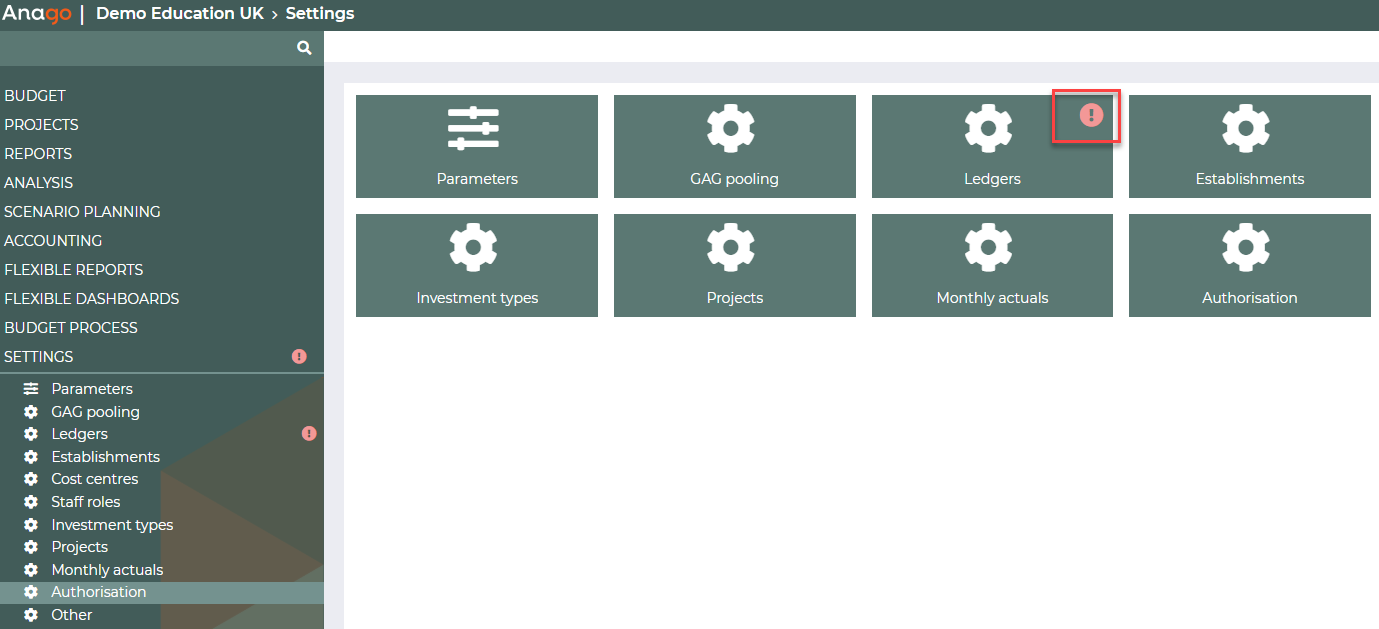This screenshot has height=629, width=1379.
Task: Click into the sidebar search field
Action: (145, 48)
